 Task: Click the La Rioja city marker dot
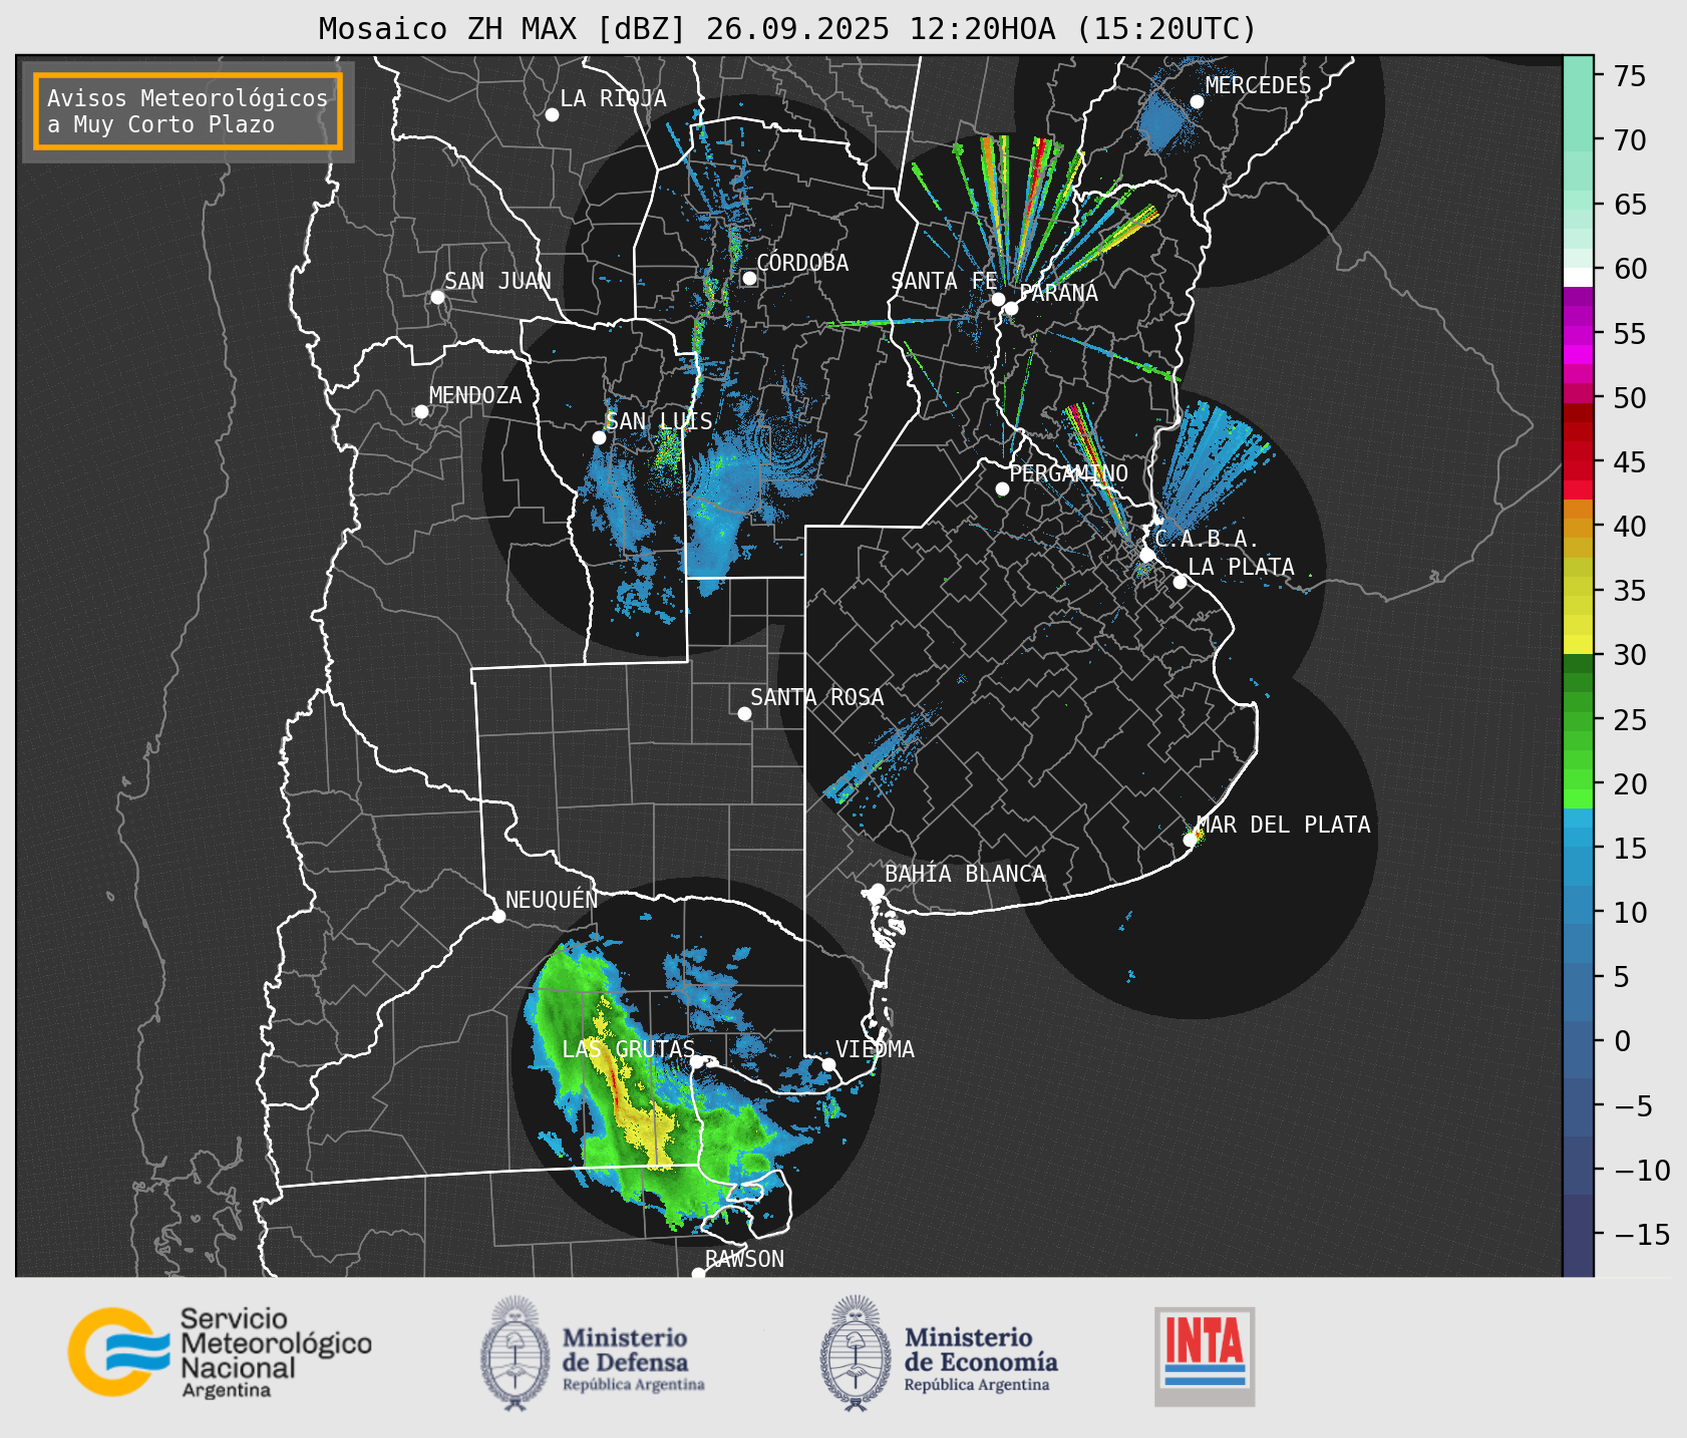[x=552, y=115]
